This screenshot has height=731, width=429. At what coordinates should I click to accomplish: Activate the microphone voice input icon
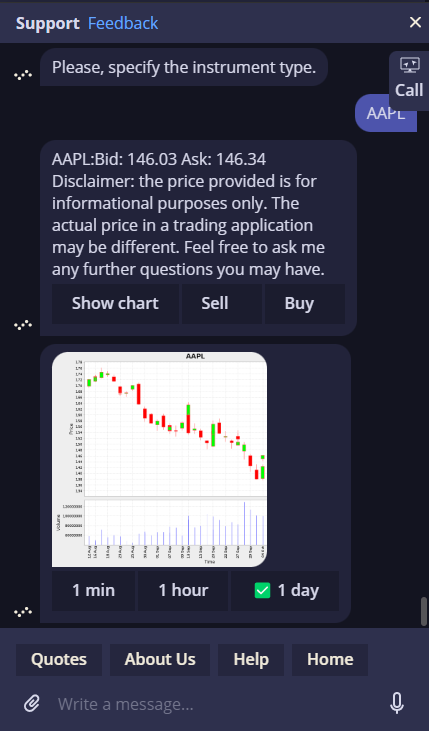[x=397, y=703]
